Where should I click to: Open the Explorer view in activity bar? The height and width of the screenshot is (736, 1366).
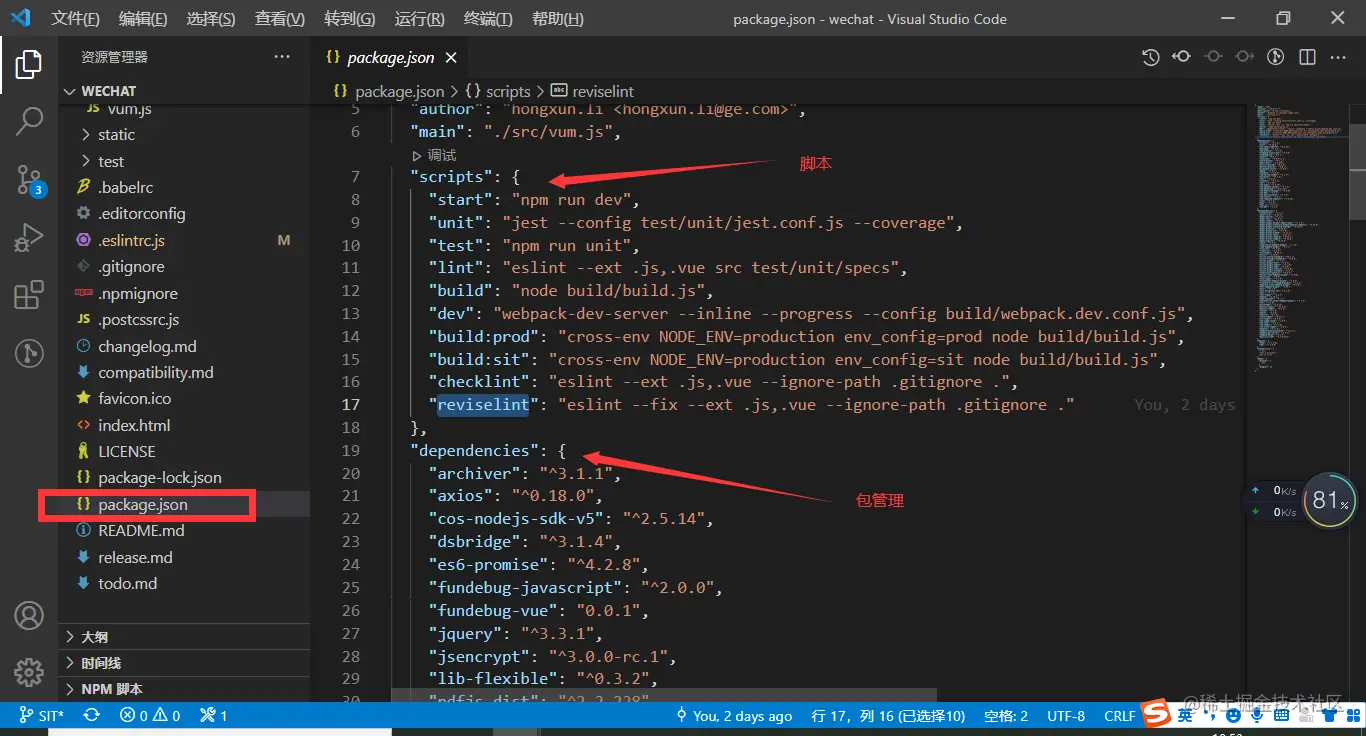pos(29,65)
